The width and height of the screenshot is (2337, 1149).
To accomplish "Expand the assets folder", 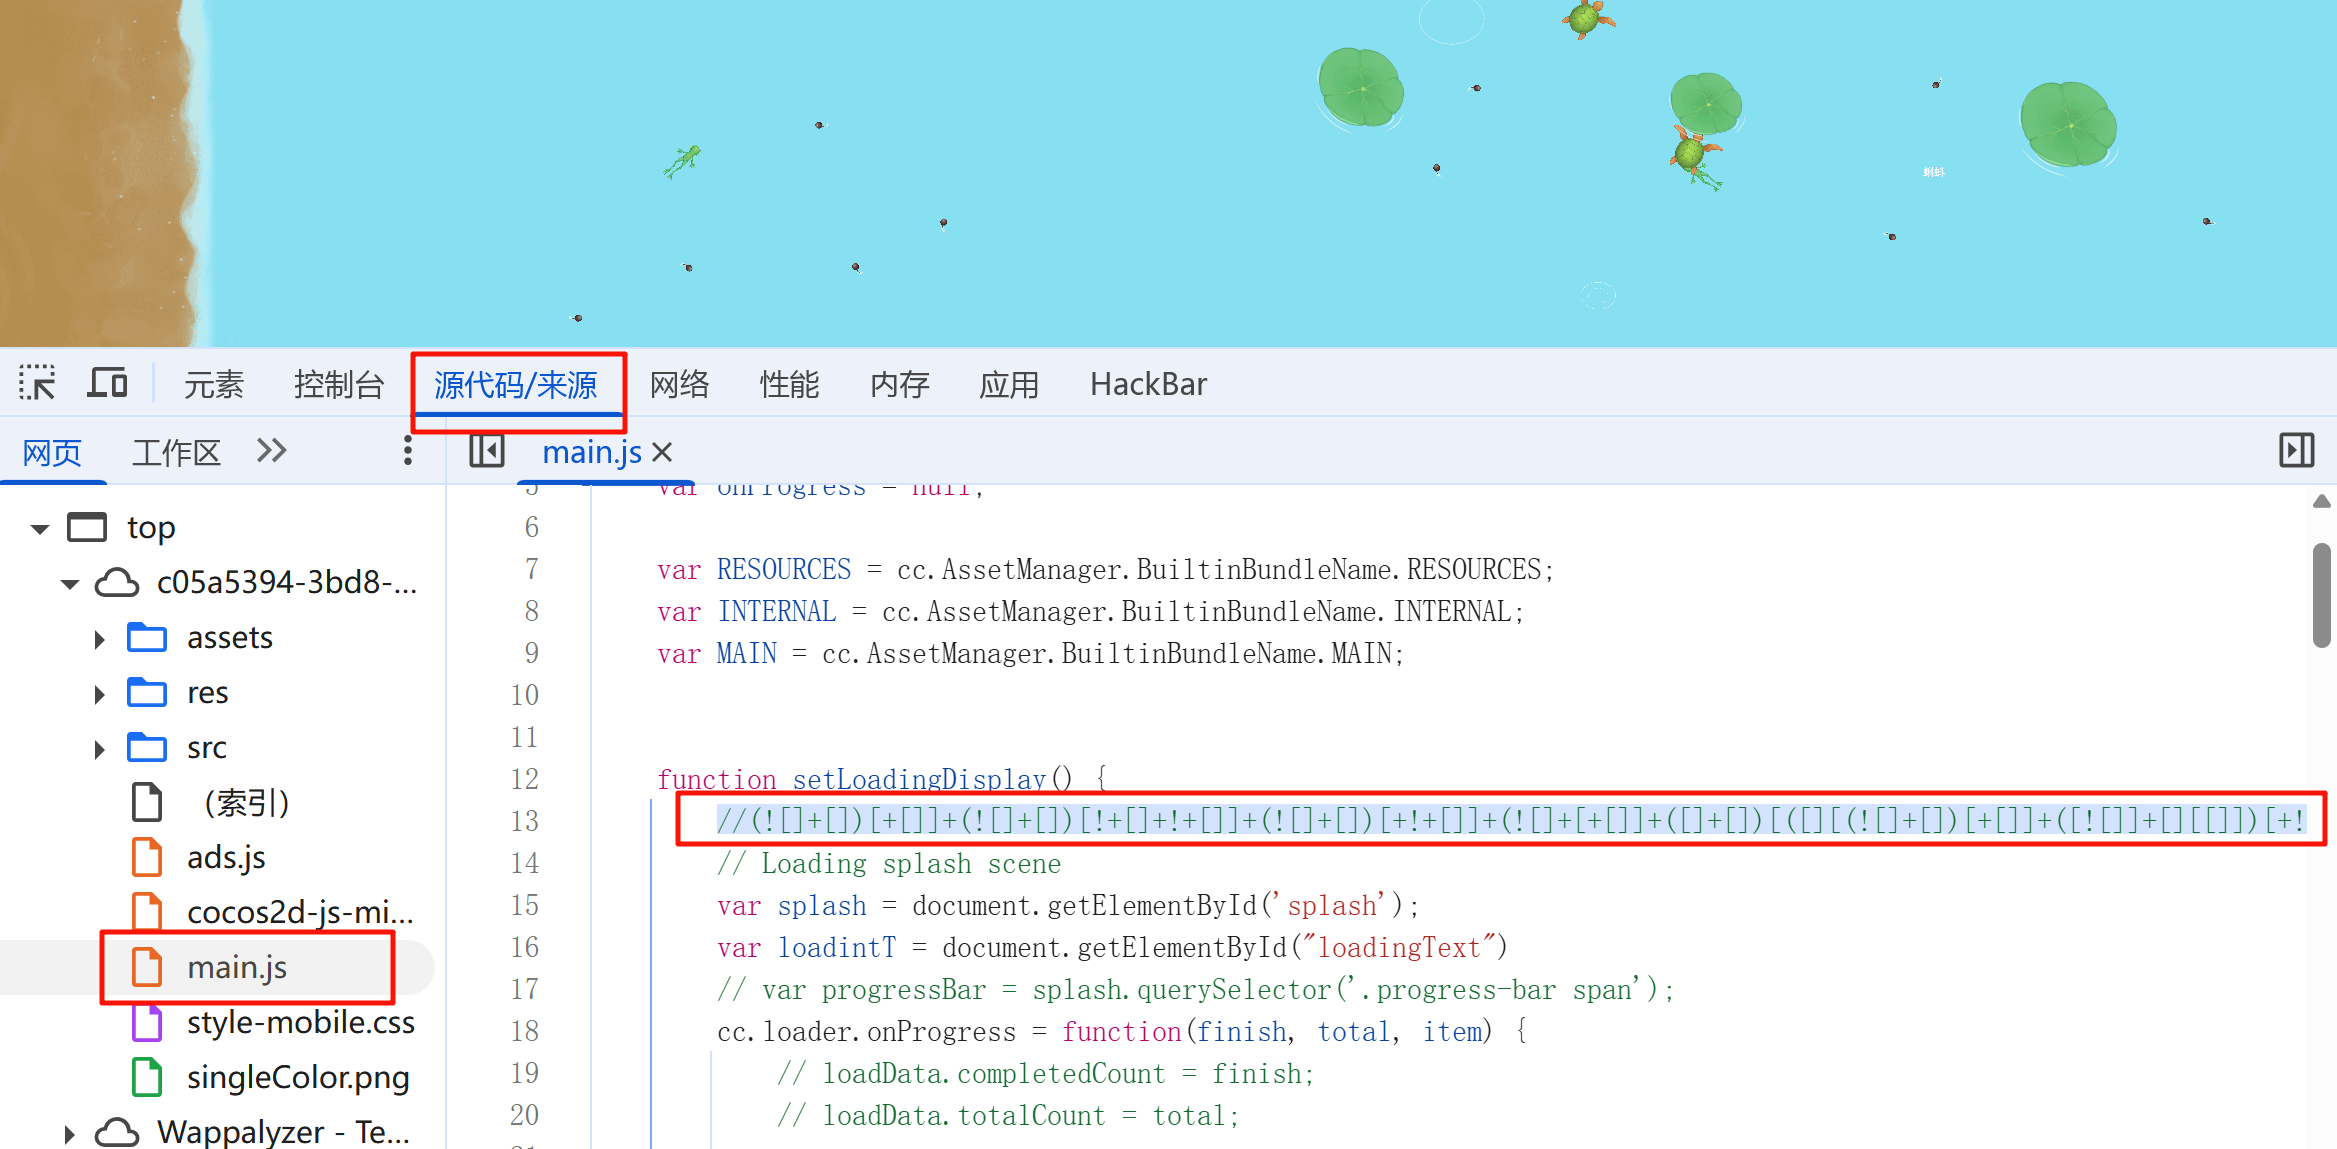I will tap(99, 639).
